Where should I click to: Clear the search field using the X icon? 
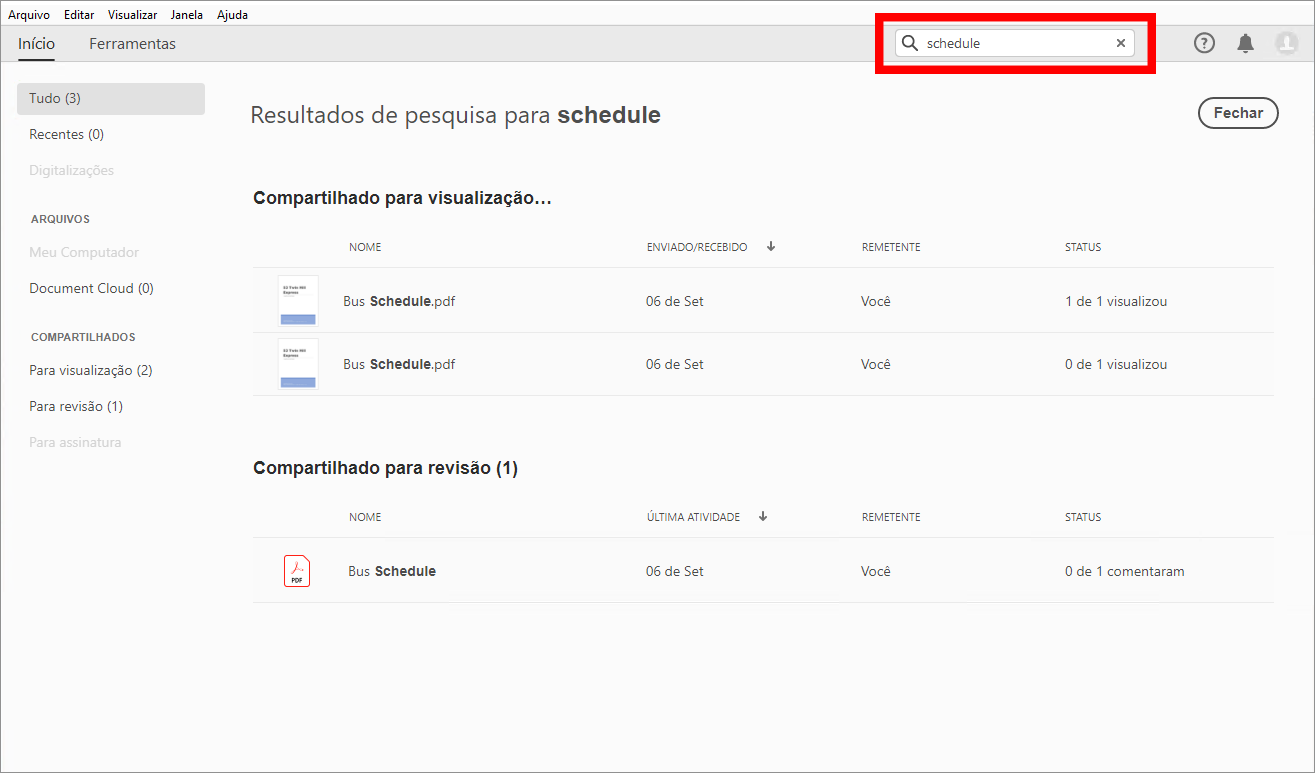[x=1121, y=43]
